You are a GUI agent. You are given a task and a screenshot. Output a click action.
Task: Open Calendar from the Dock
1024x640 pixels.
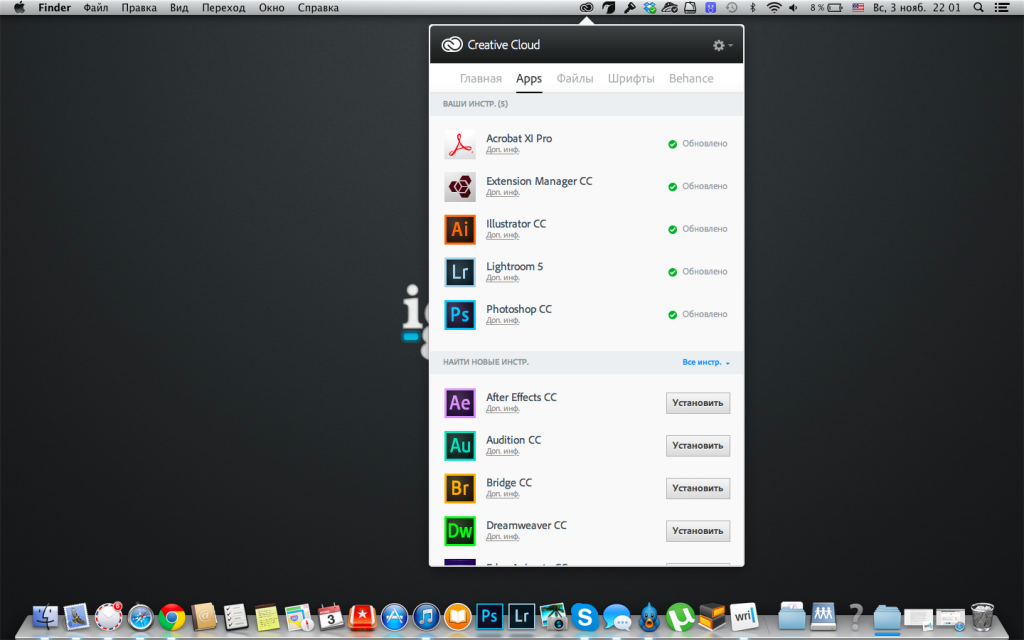[x=330, y=616]
